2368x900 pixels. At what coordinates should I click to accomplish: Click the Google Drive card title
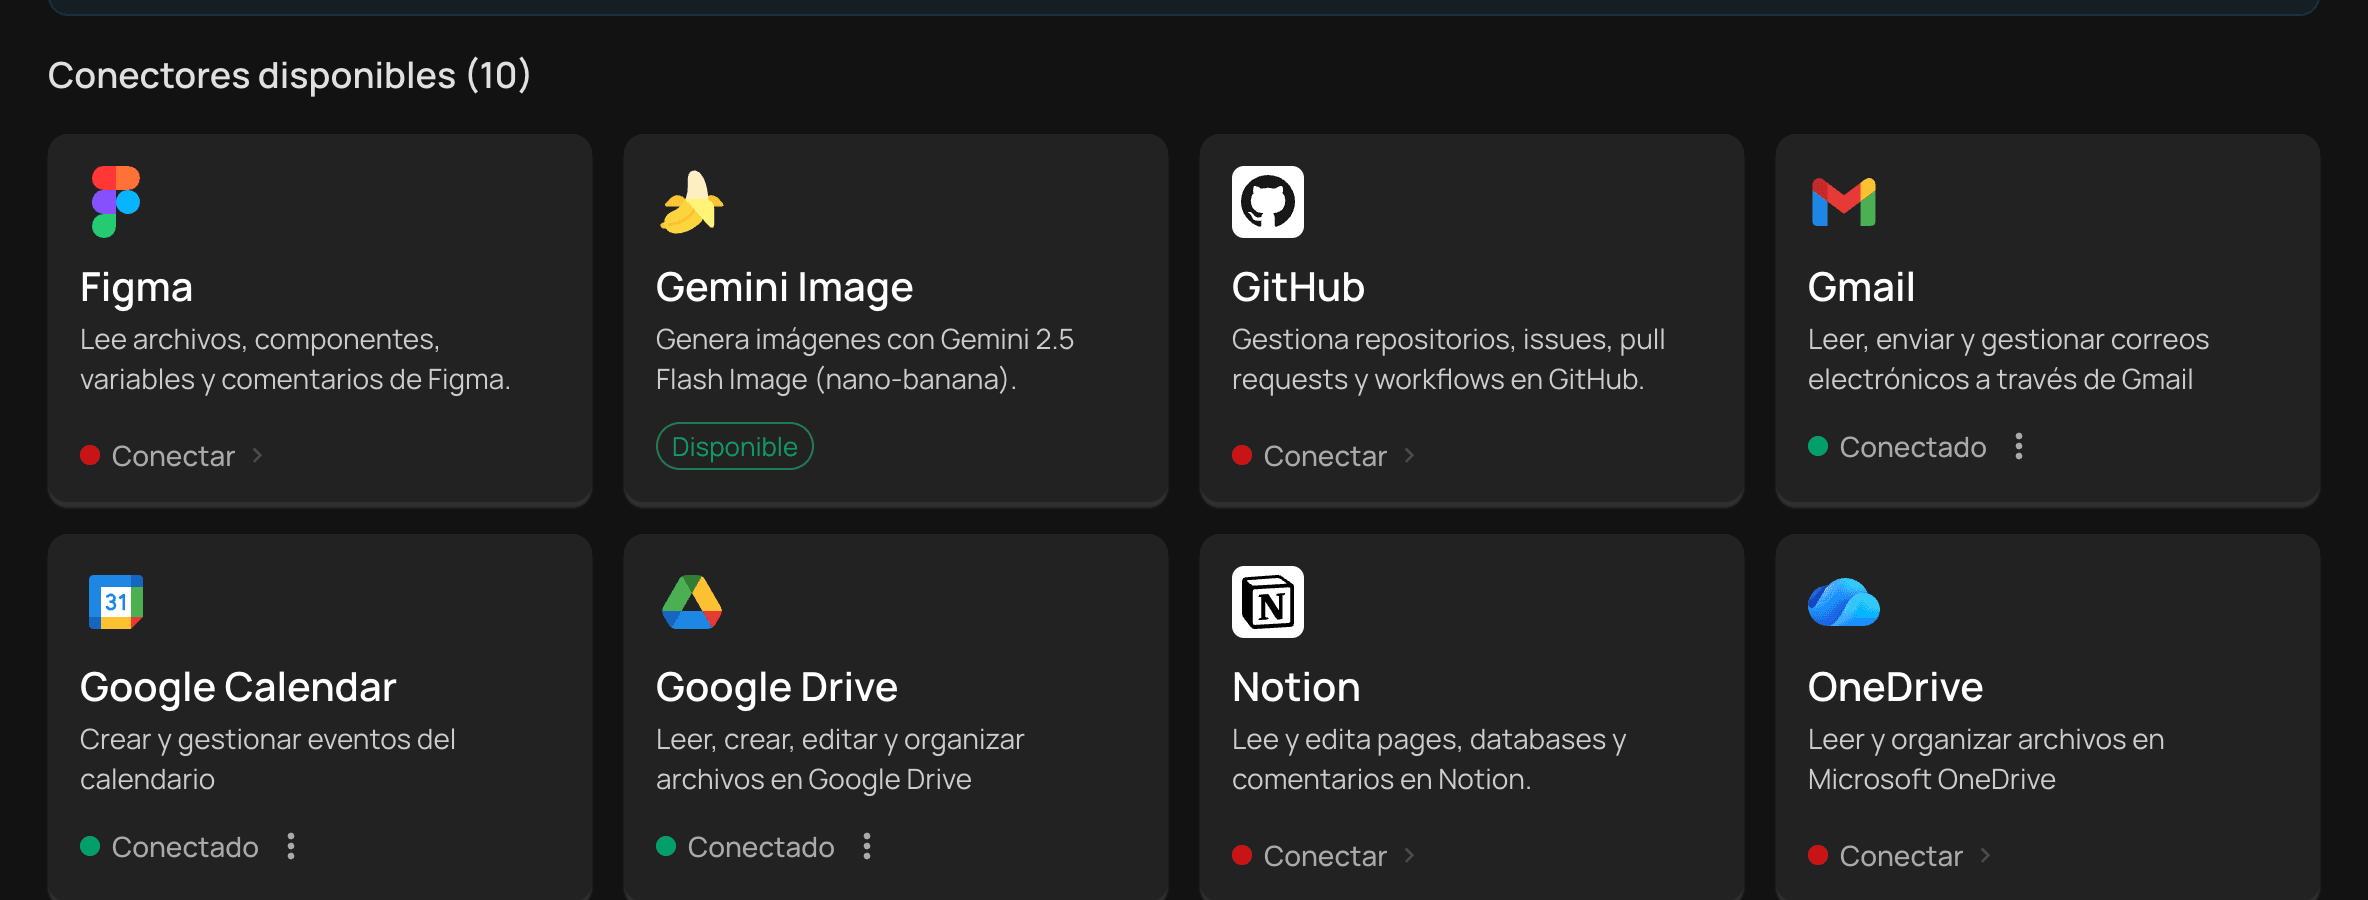[777, 688]
